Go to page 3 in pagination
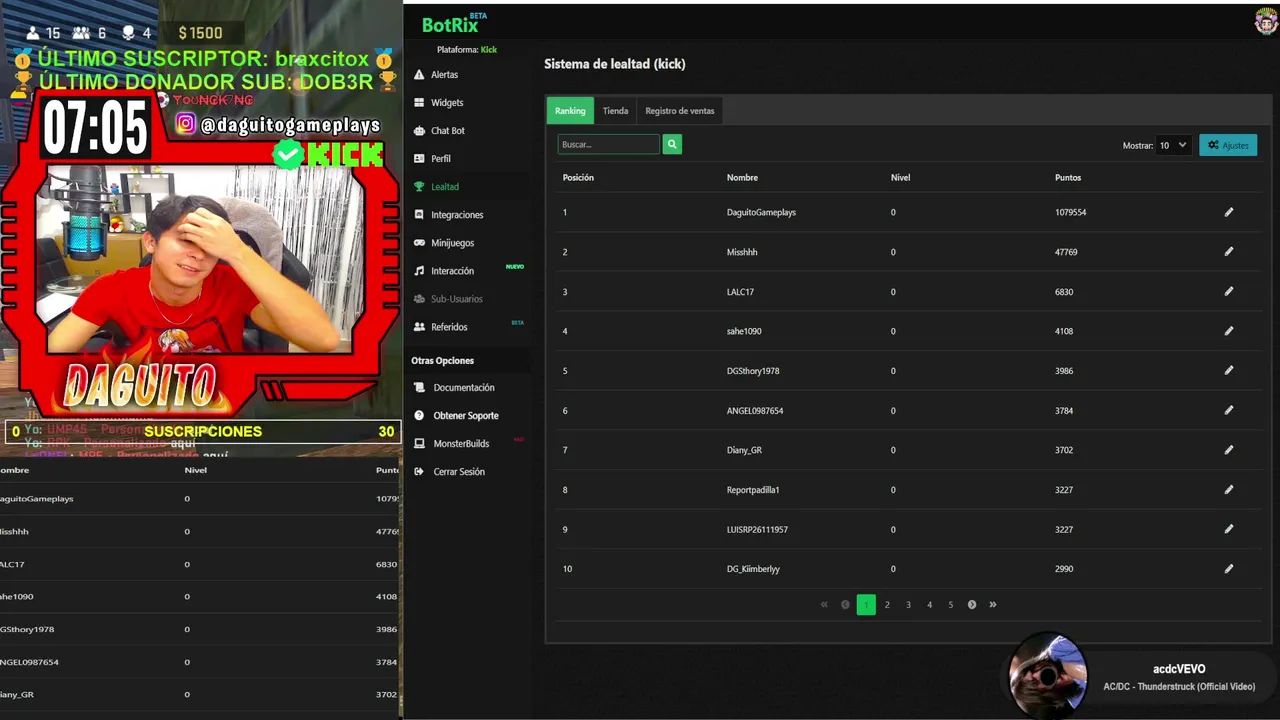1280x720 pixels. pos(908,604)
